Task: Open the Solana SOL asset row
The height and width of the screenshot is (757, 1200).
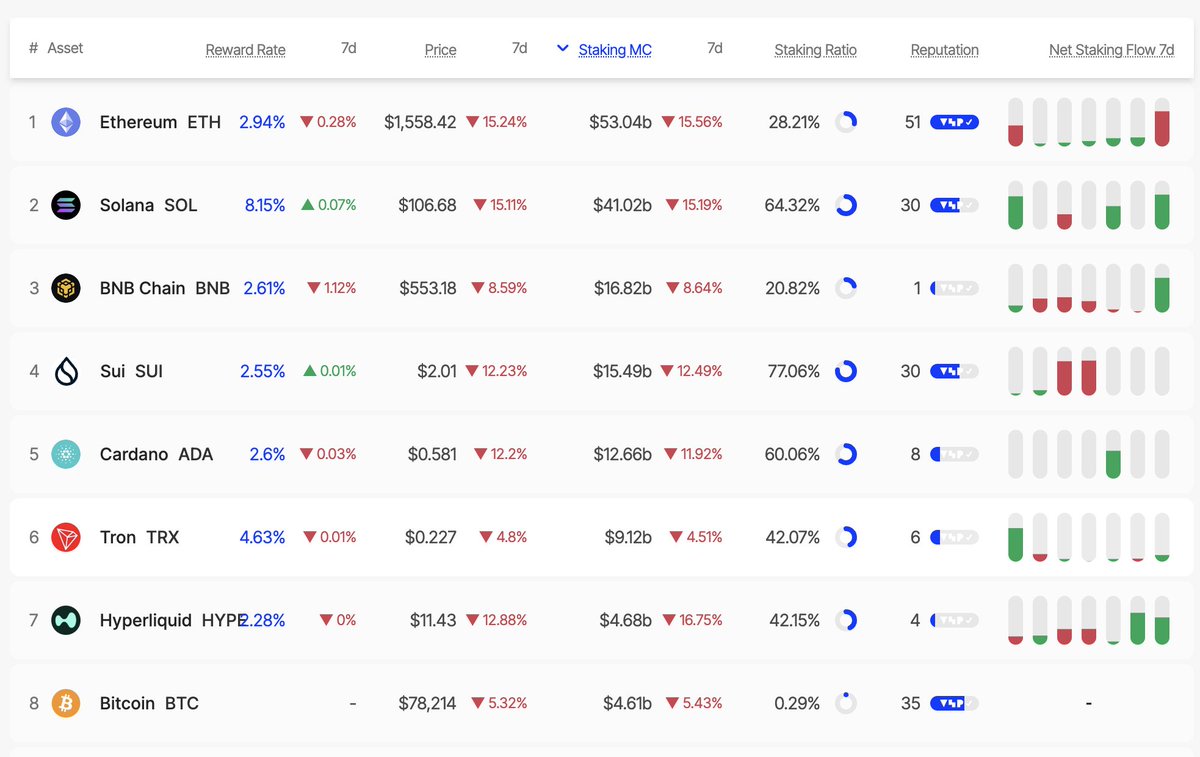Action: pos(600,205)
